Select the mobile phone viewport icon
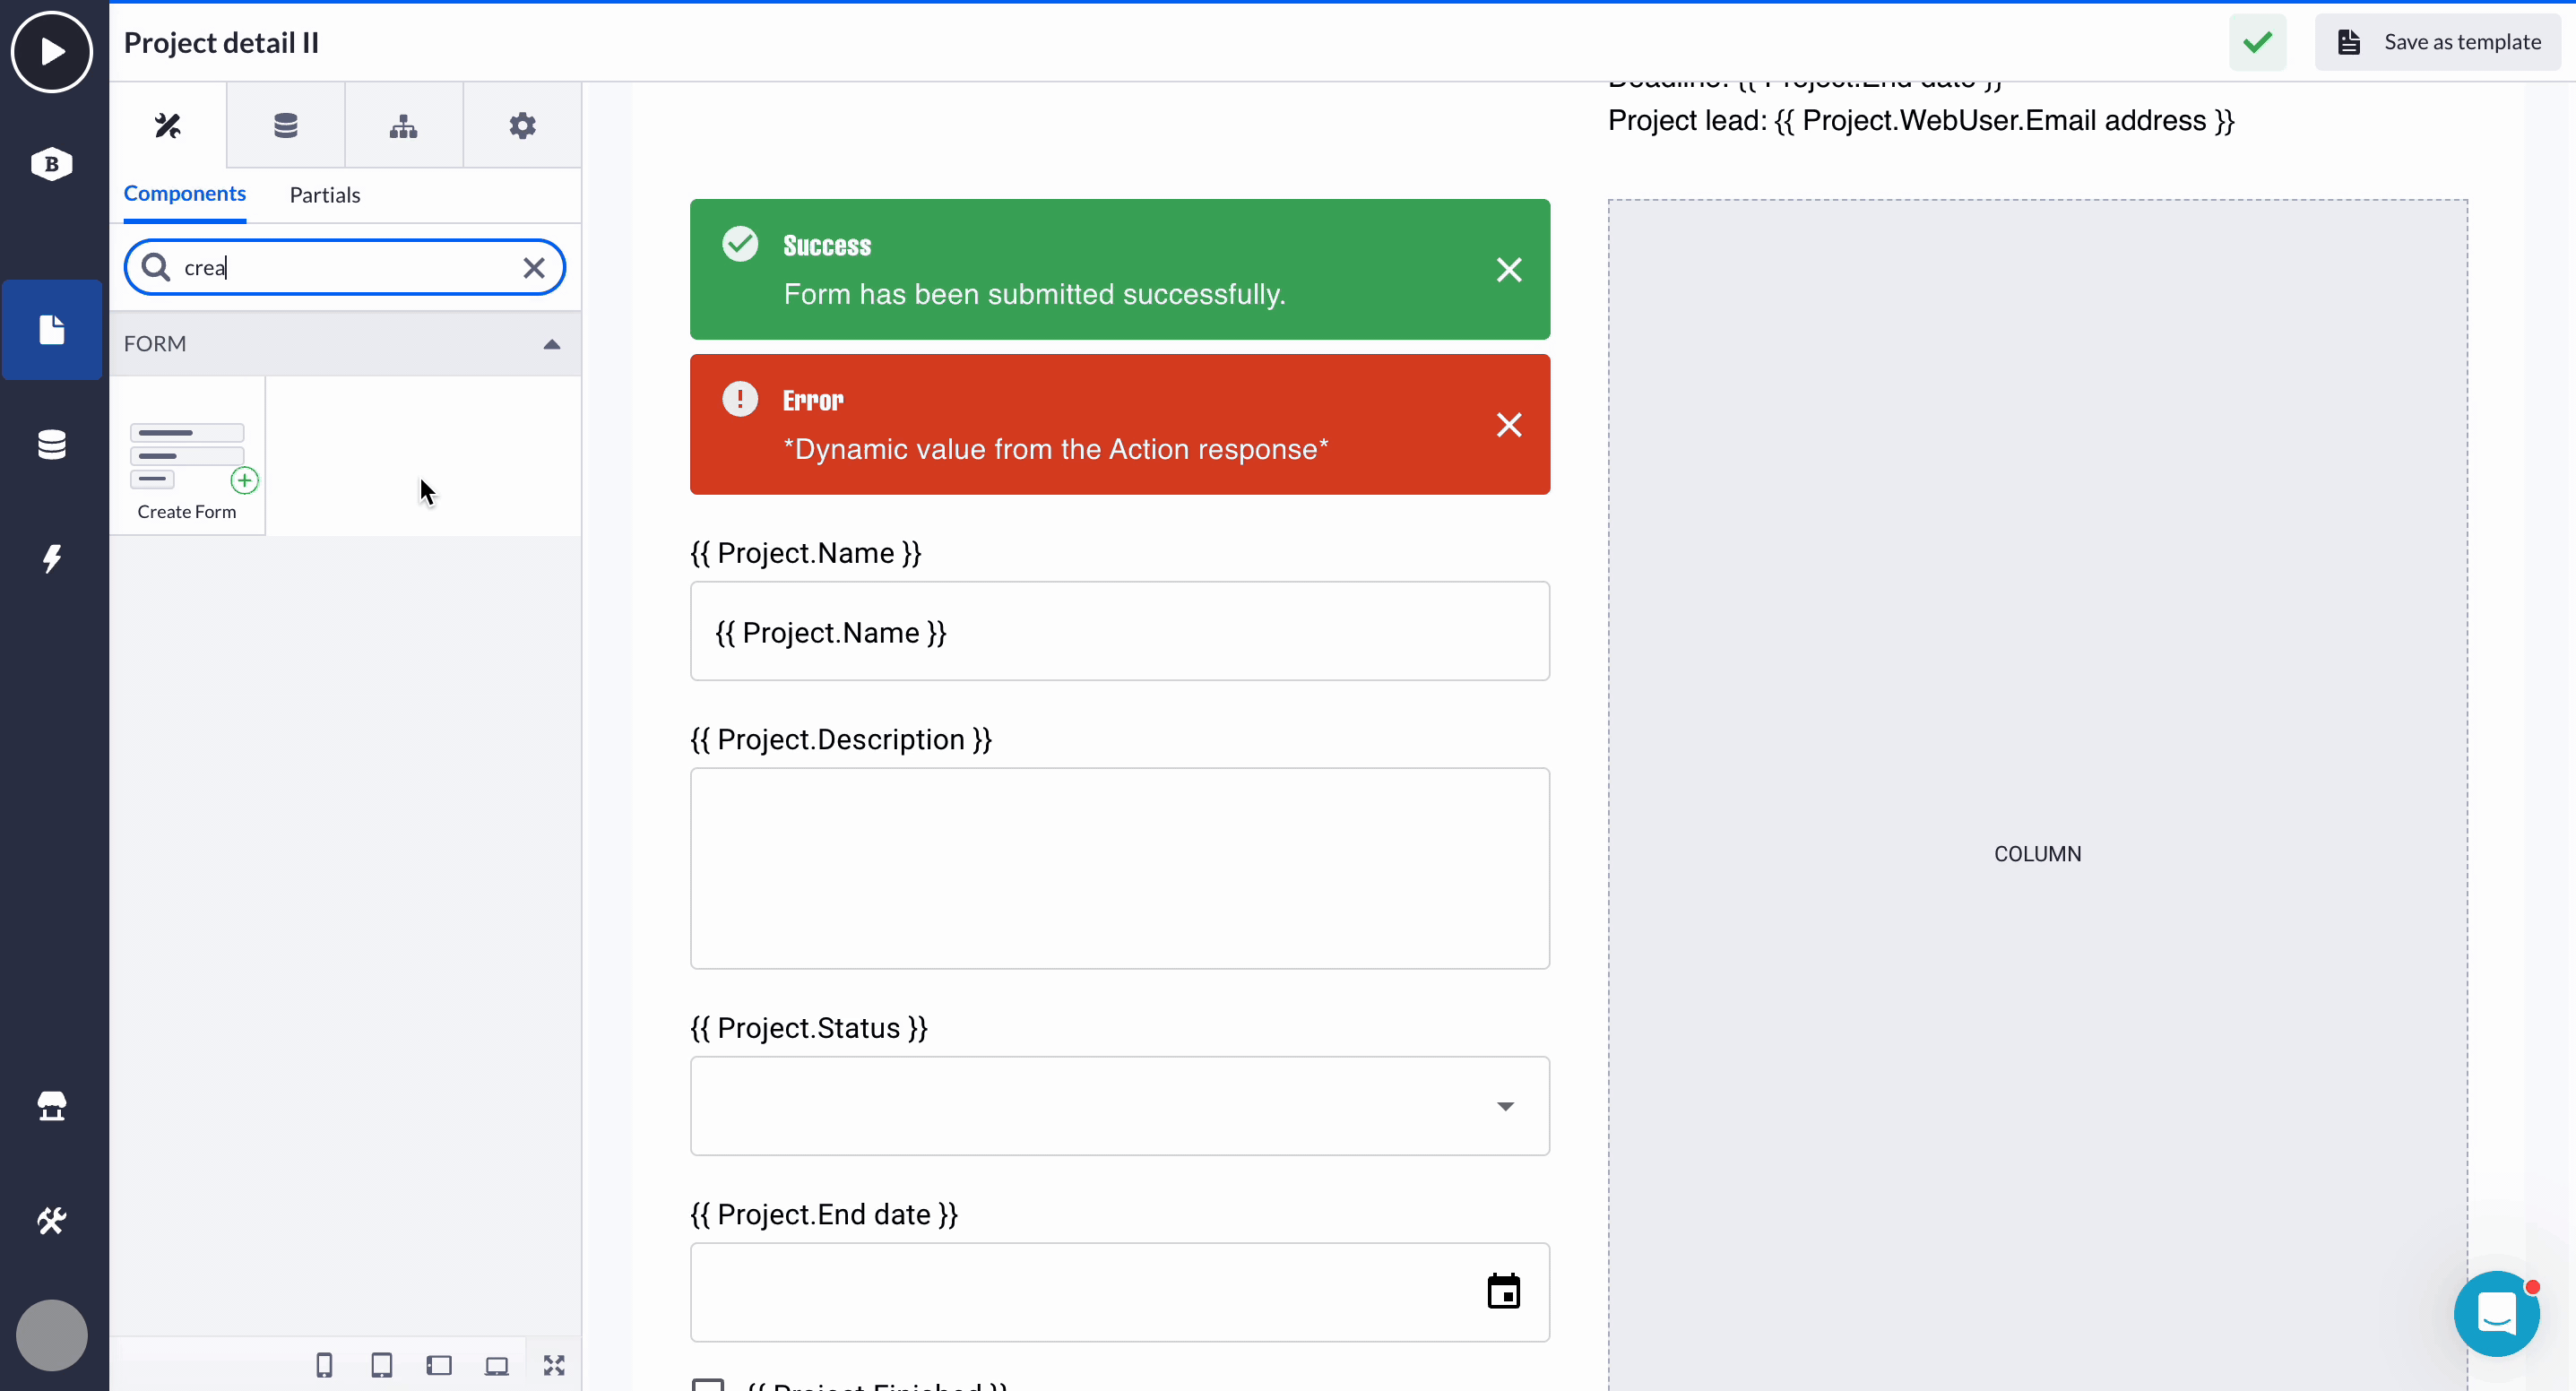 point(324,1365)
